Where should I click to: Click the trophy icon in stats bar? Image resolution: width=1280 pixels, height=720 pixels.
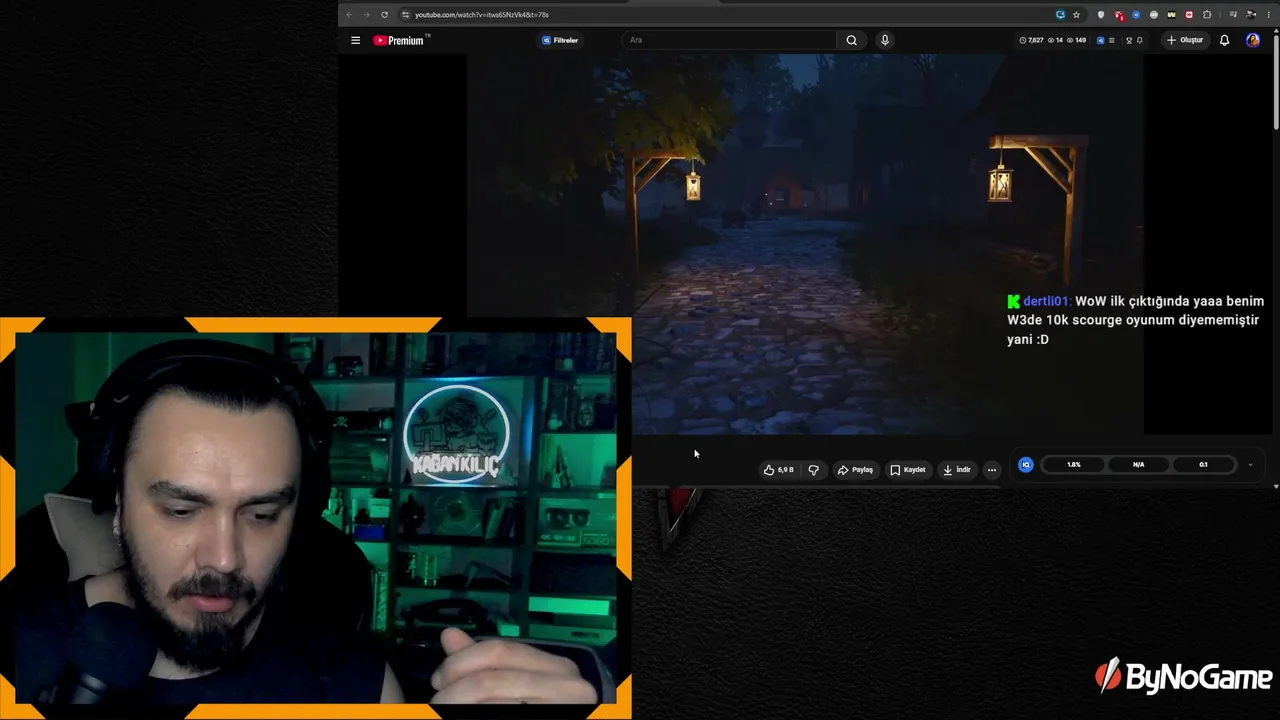point(1129,40)
